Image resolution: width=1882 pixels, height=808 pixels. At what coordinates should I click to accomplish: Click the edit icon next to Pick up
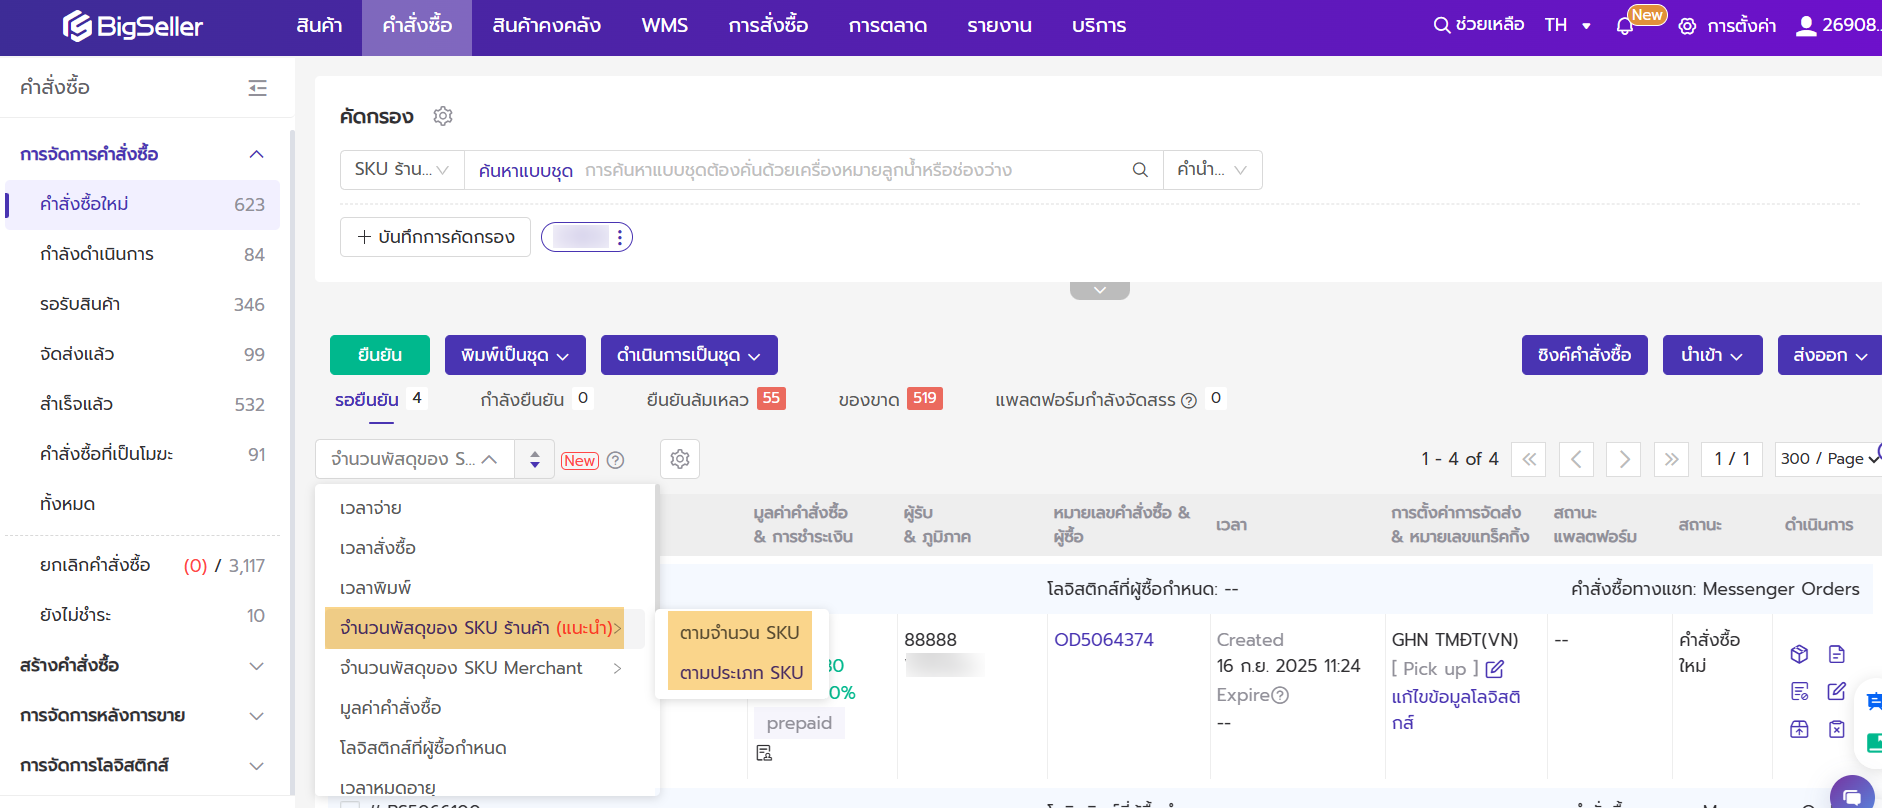click(1494, 669)
